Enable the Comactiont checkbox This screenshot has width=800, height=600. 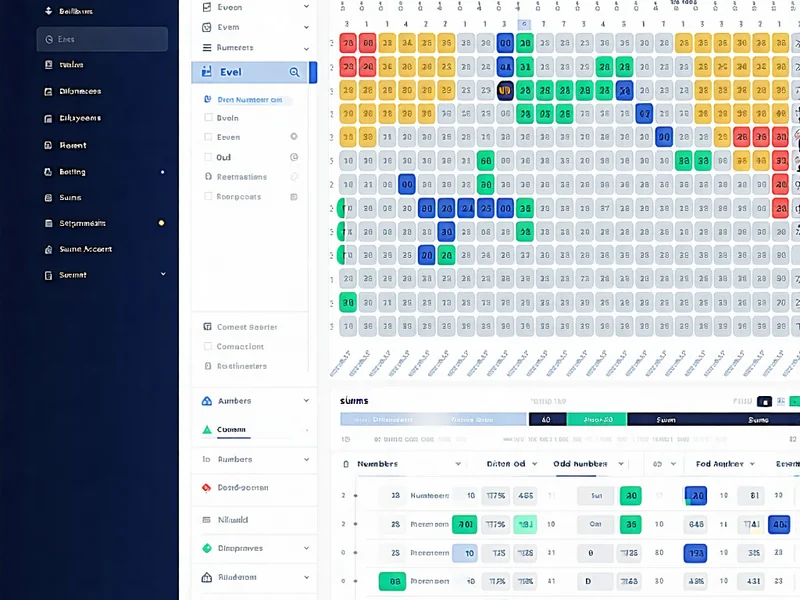[207, 347]
